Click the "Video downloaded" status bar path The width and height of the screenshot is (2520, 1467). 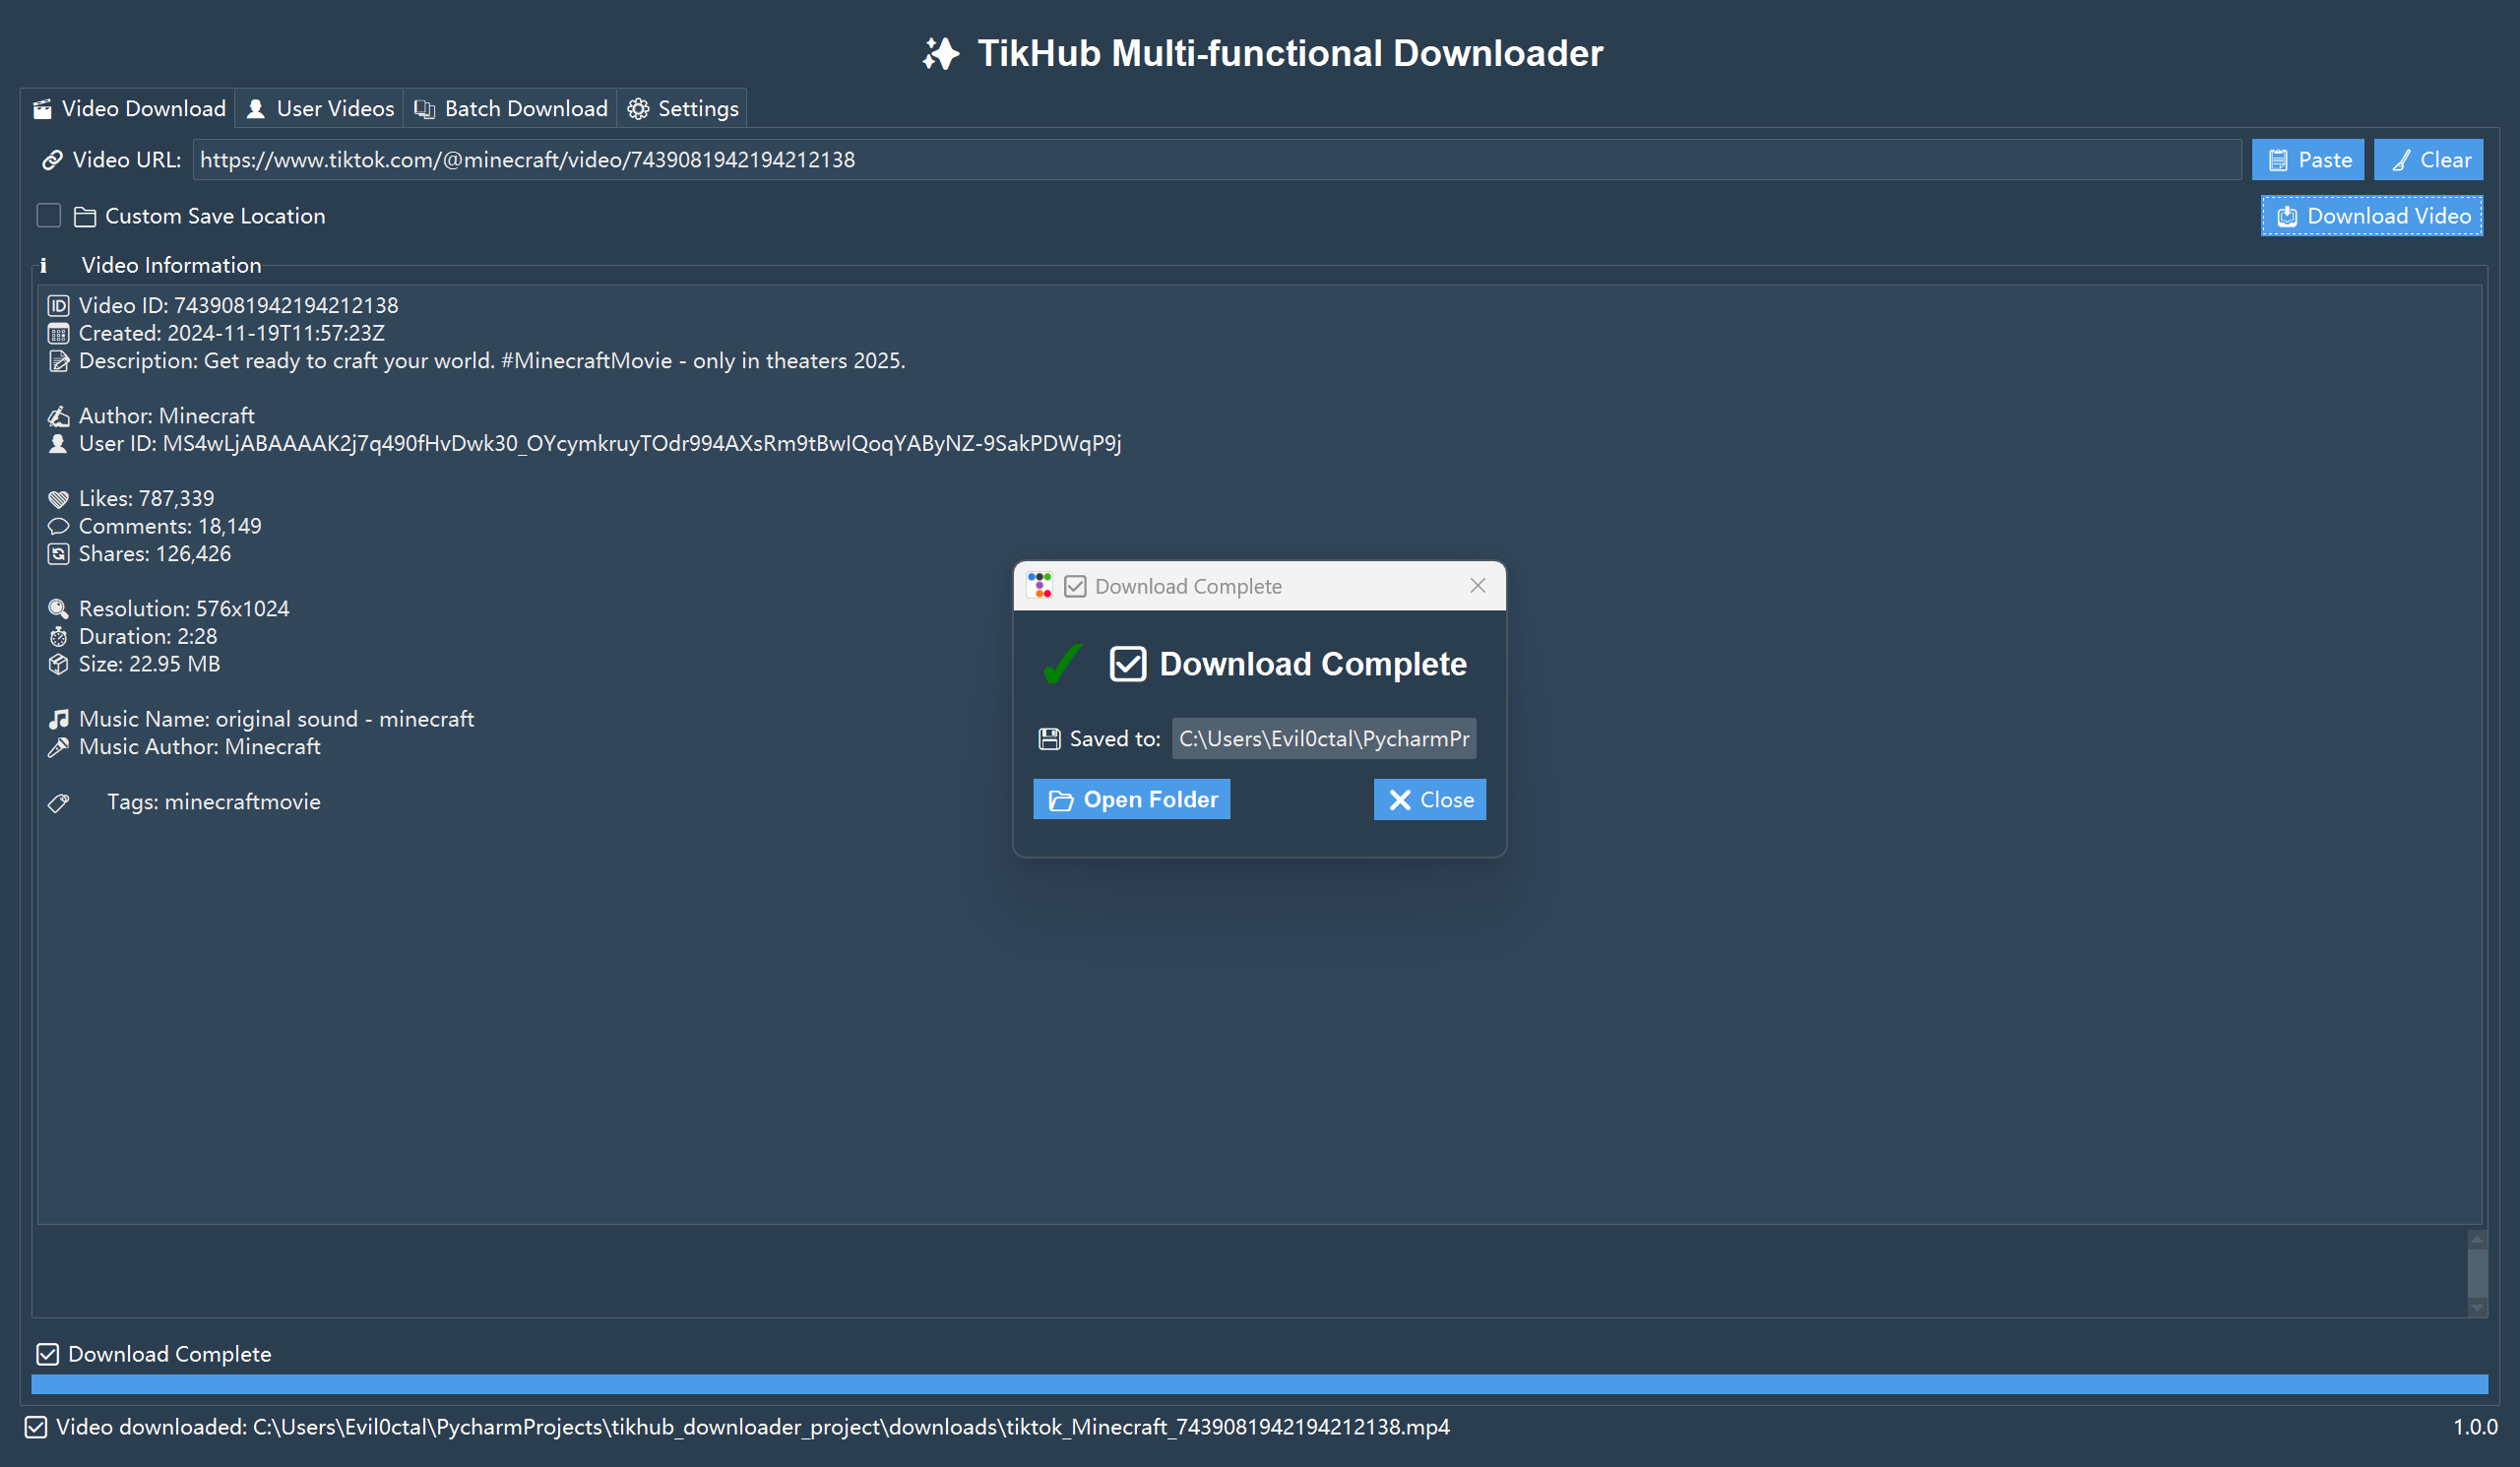[x=753, y=1427]
